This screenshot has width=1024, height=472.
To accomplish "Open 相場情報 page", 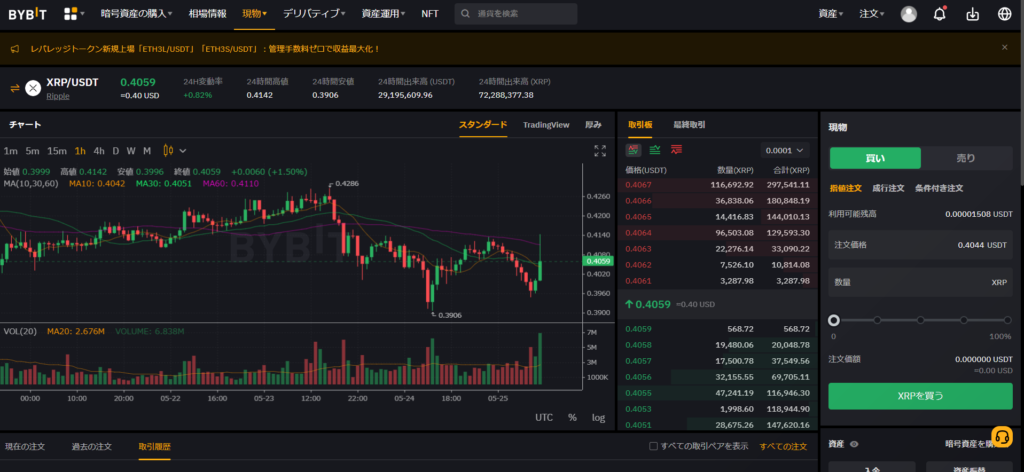I will tap(207, 14).
